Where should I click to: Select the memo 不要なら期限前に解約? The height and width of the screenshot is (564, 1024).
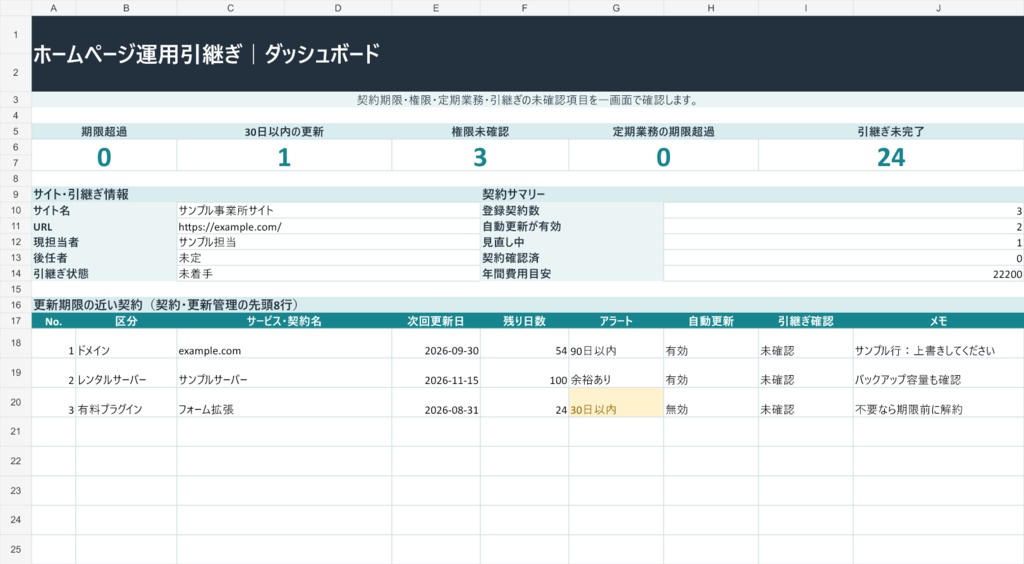pyautogui.click(x=938, y=402)
